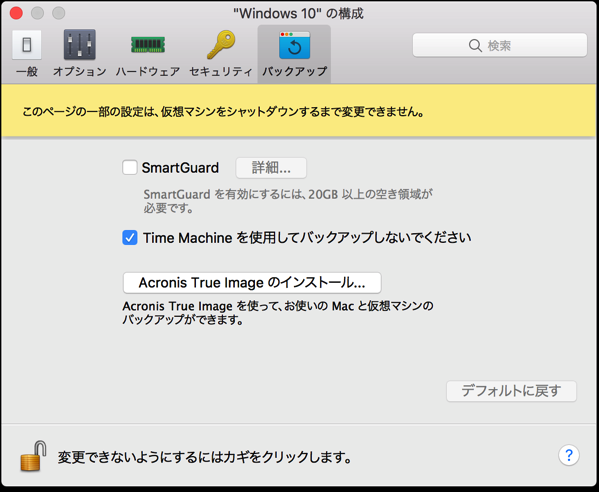Click the SmartGuard label text
599x492 pixels.
point(180,168)
